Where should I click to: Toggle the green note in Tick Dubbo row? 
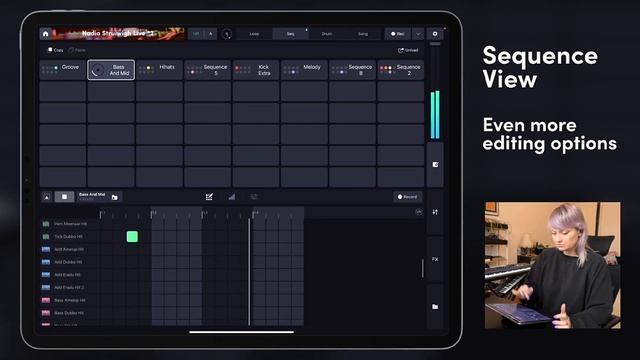click(x=132, y=237)
